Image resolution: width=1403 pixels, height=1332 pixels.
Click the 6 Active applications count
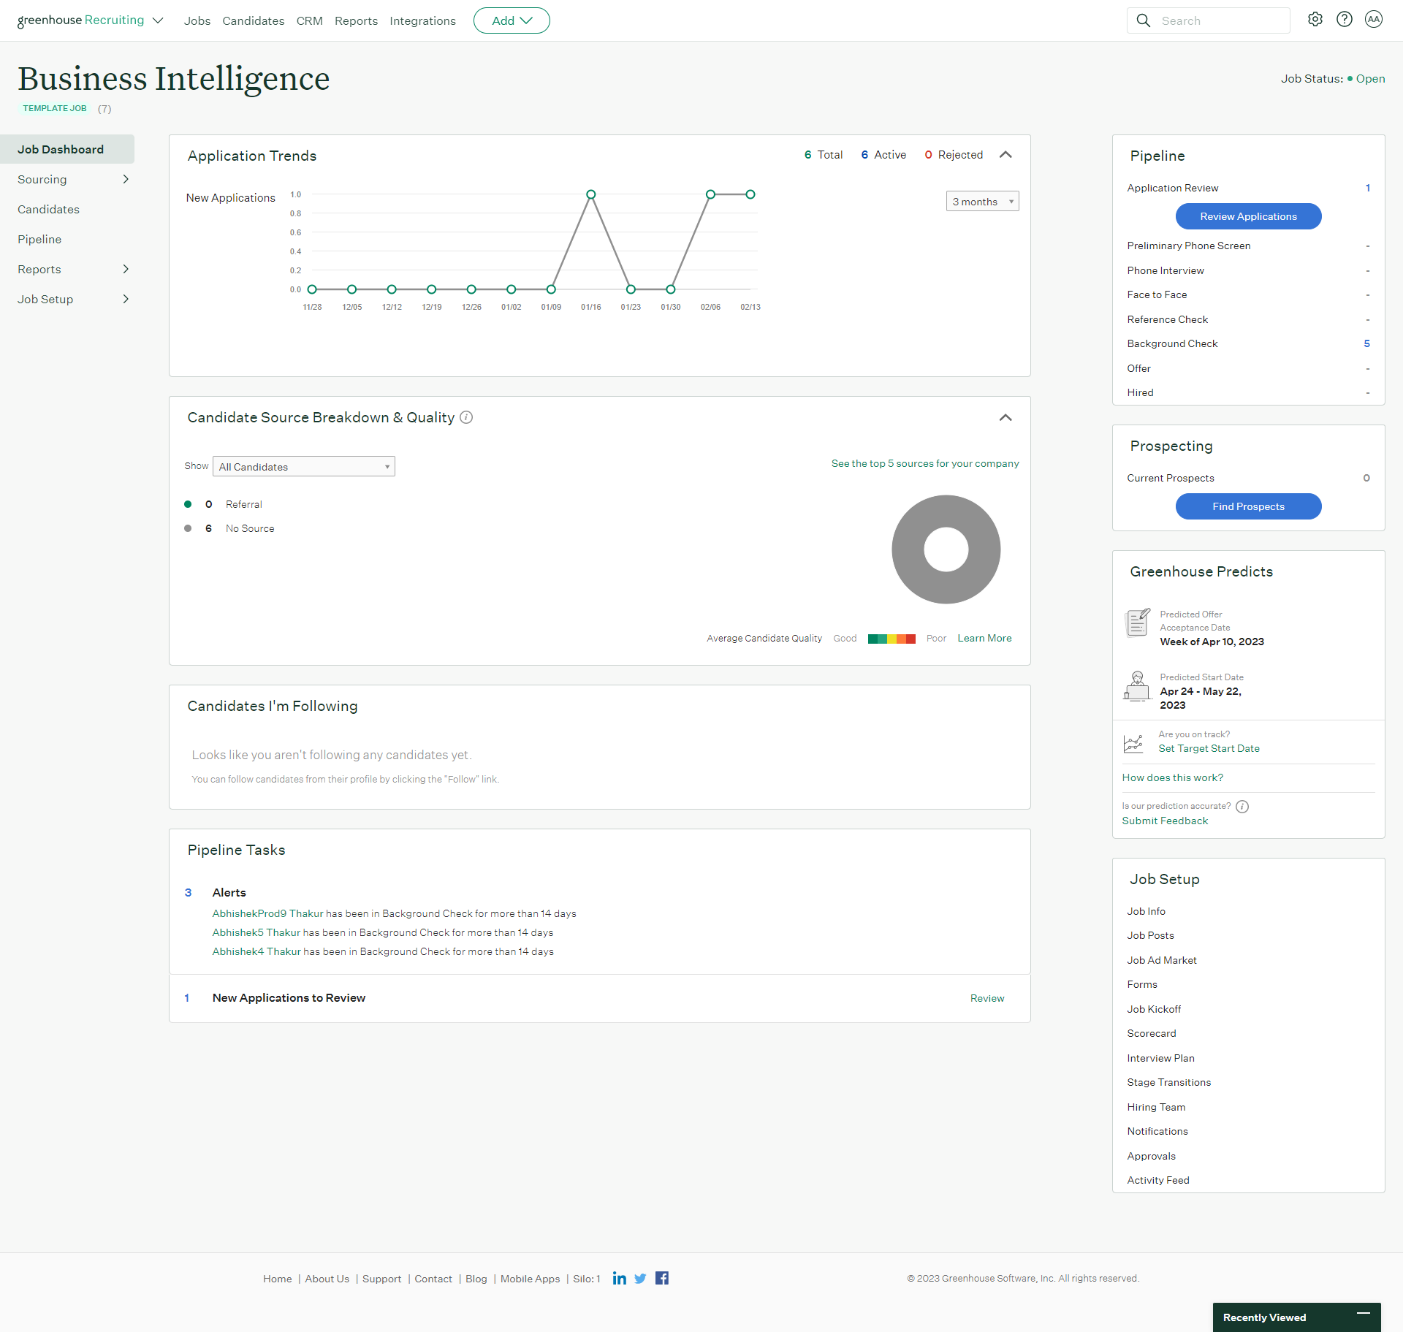(883, 155)
